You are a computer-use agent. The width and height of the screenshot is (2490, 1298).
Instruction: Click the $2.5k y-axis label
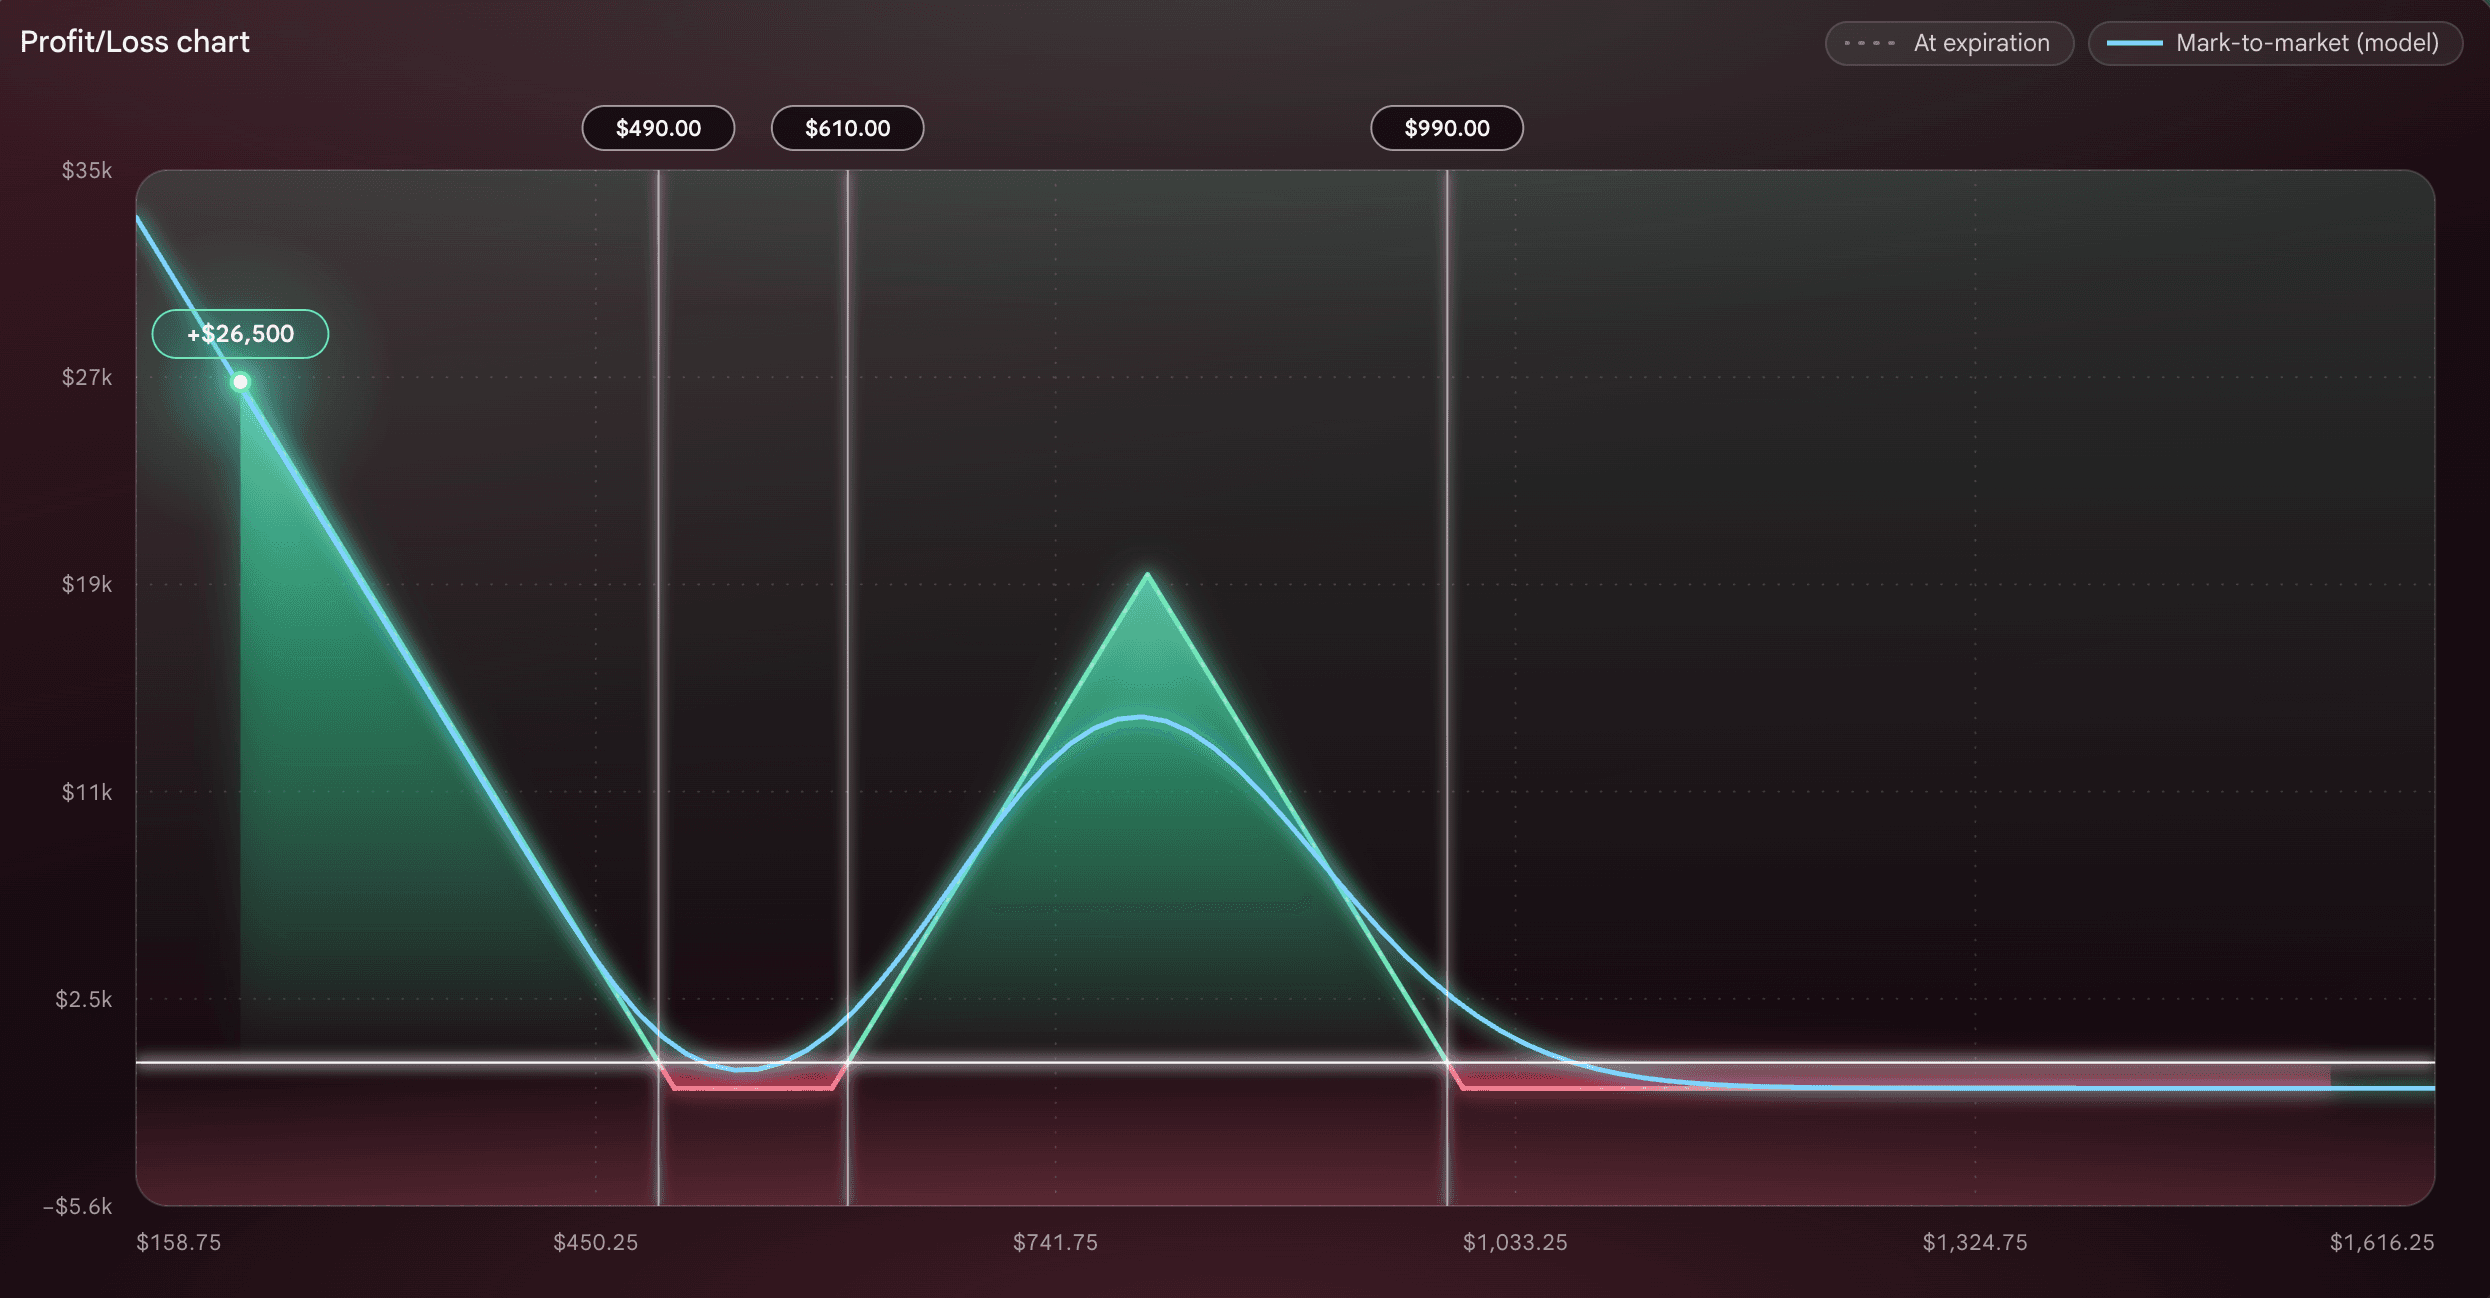coord(84,999)
